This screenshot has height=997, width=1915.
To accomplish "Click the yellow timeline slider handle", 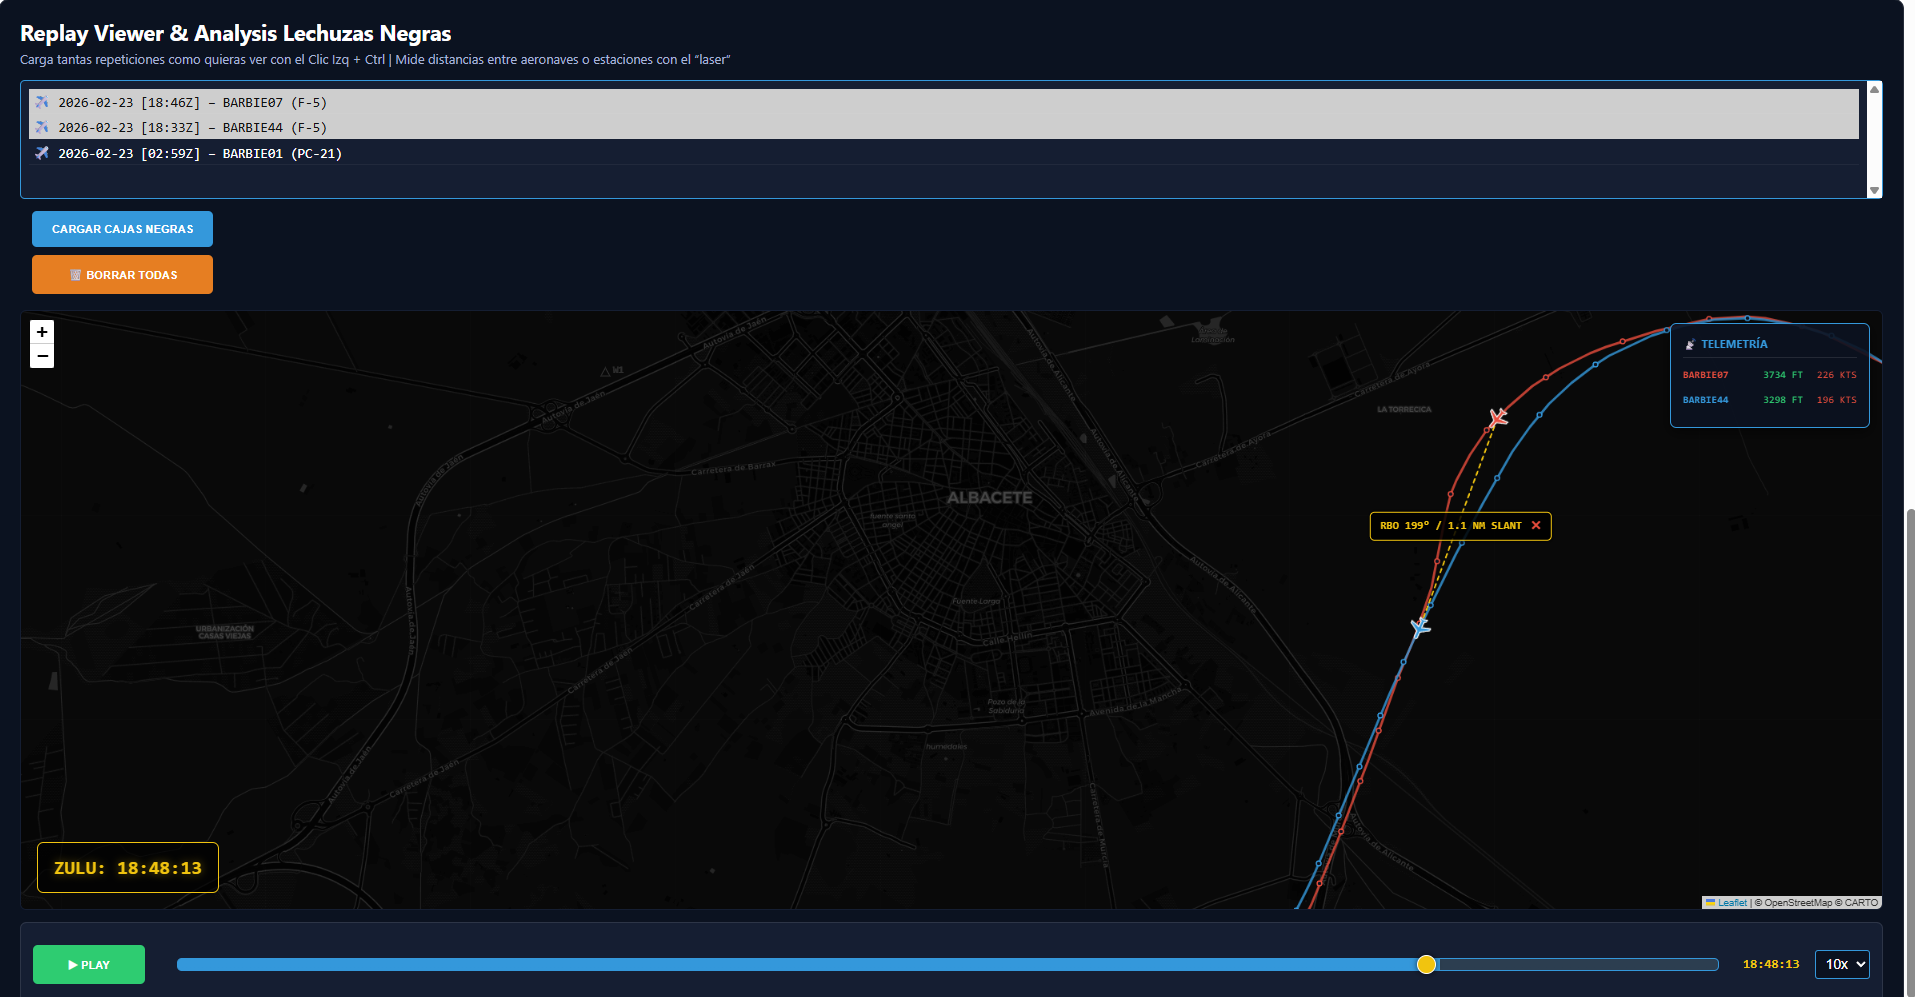I will [x=1426, y=964].
